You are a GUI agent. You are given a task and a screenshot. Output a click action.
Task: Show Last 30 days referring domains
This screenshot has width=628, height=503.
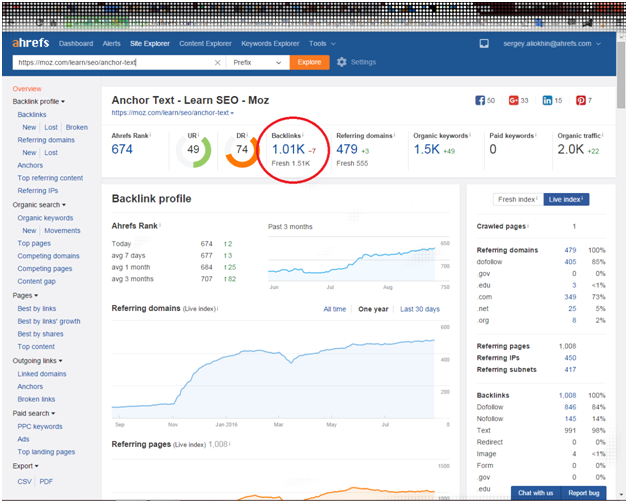pyautogui.click(x=420, y=309)
